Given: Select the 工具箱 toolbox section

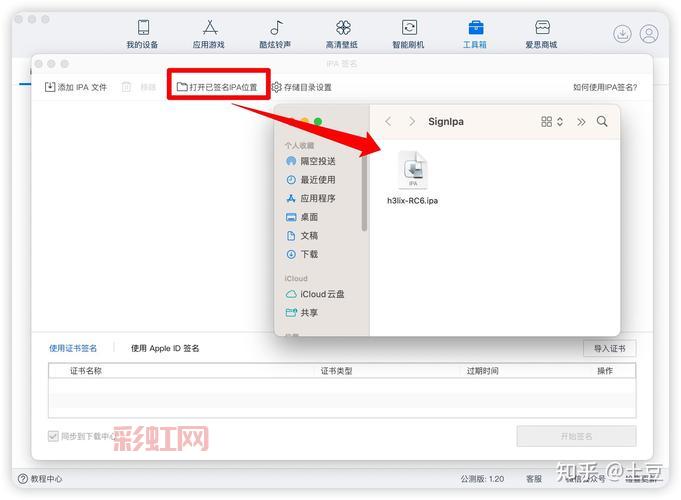Looking at the screenshot, I should coord(475,33).
